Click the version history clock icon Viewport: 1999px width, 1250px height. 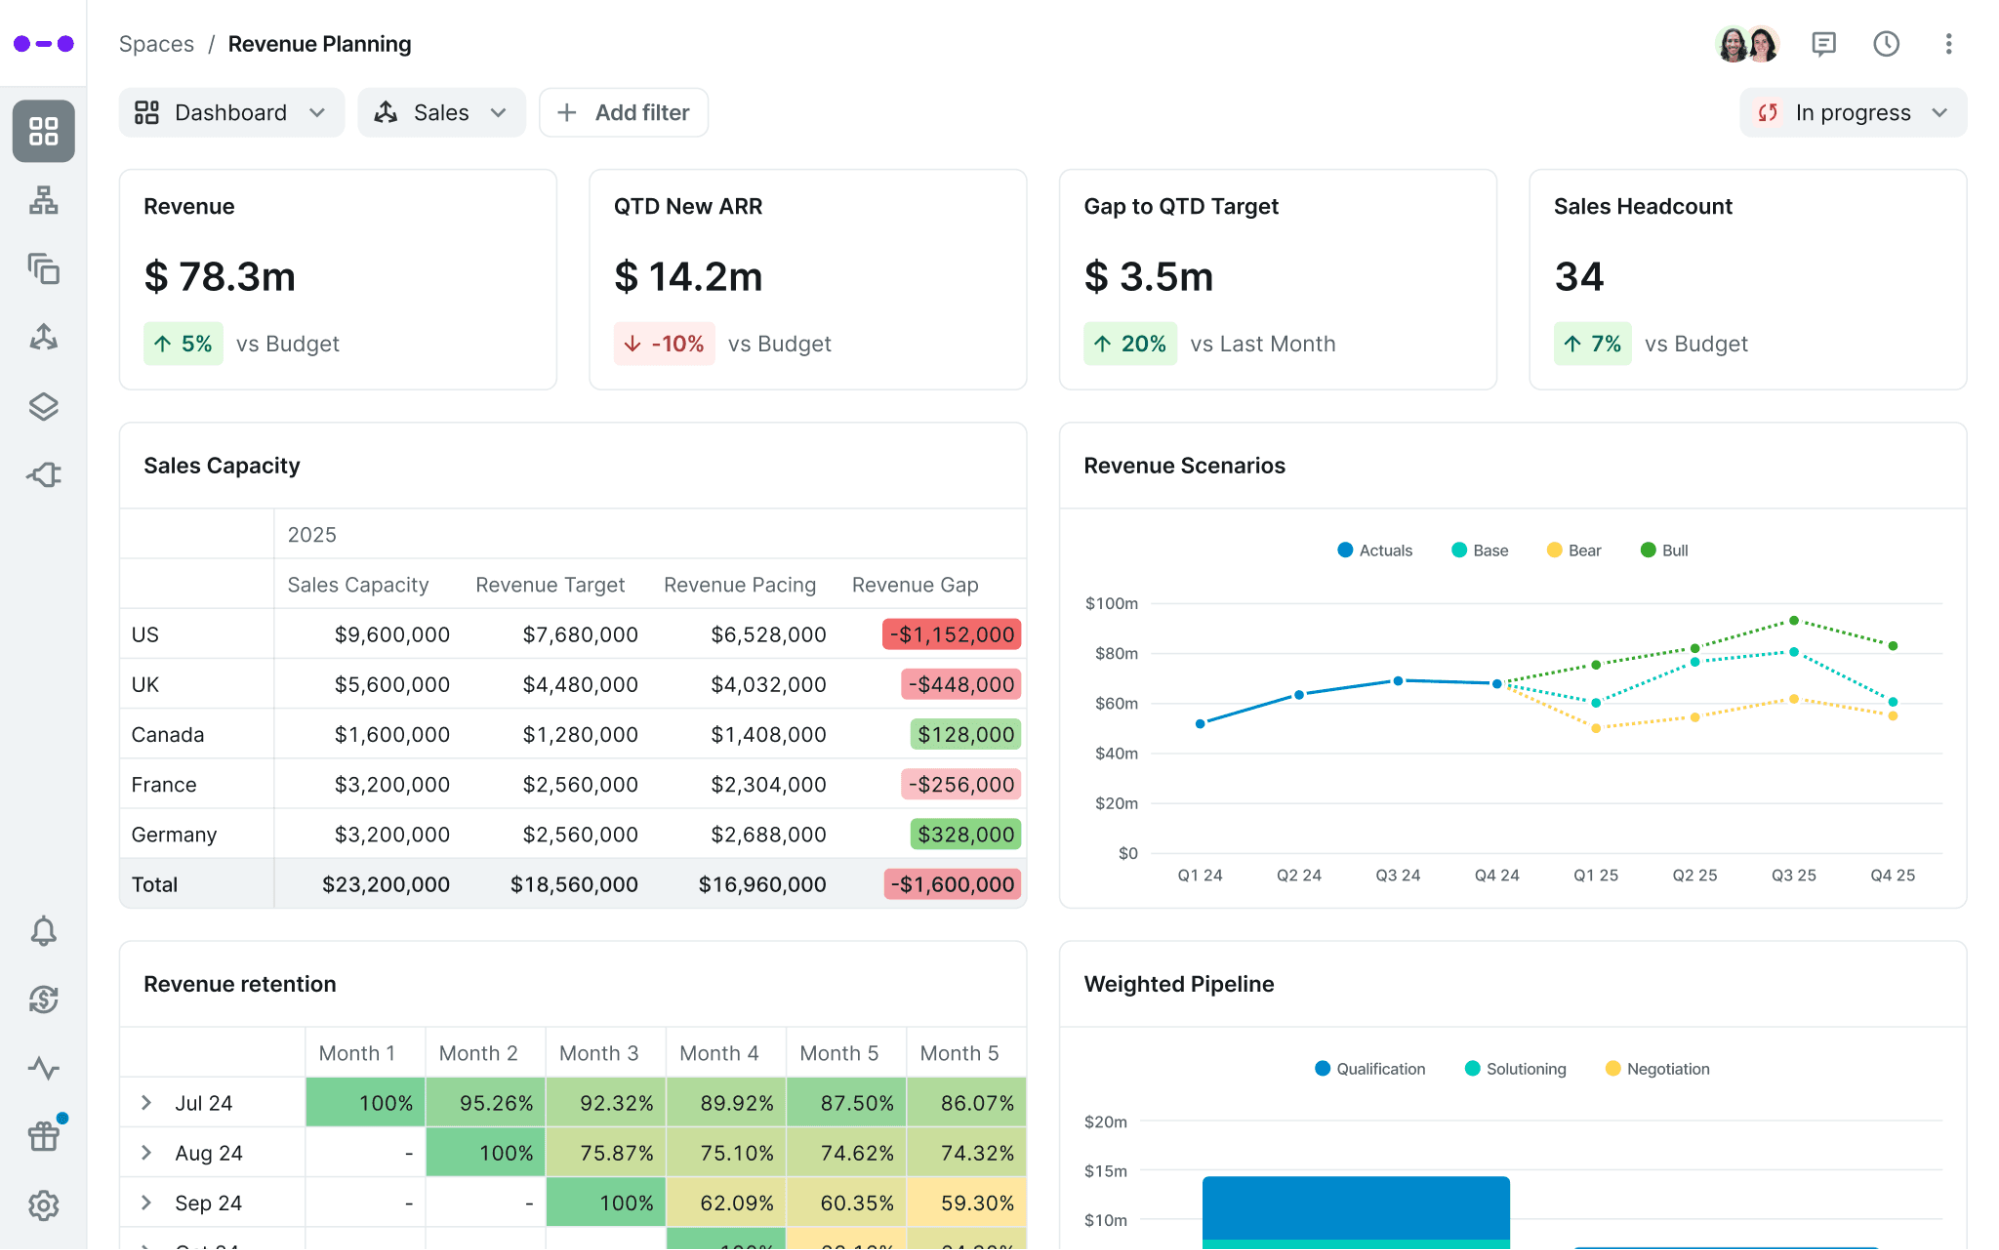tap(1886, 44)
